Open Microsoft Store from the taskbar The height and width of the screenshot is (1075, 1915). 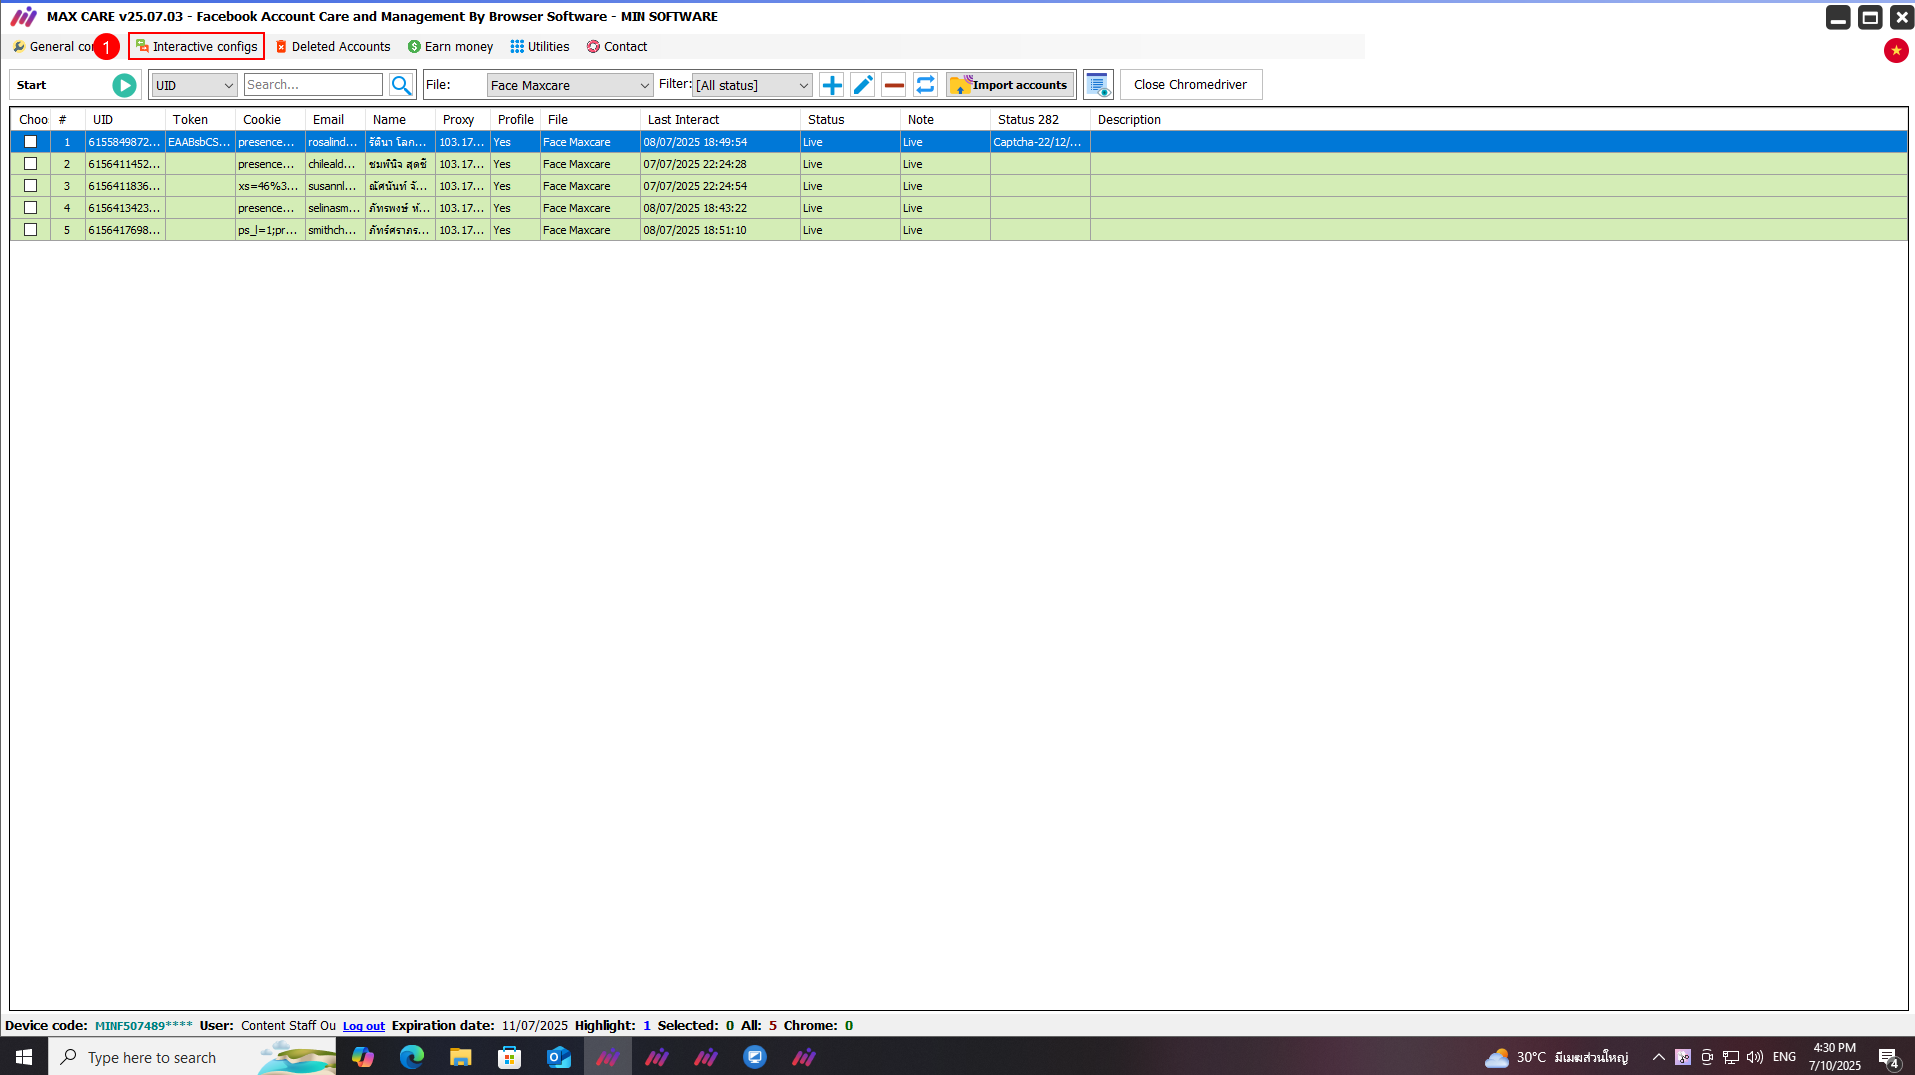(x=510, y=1057)
